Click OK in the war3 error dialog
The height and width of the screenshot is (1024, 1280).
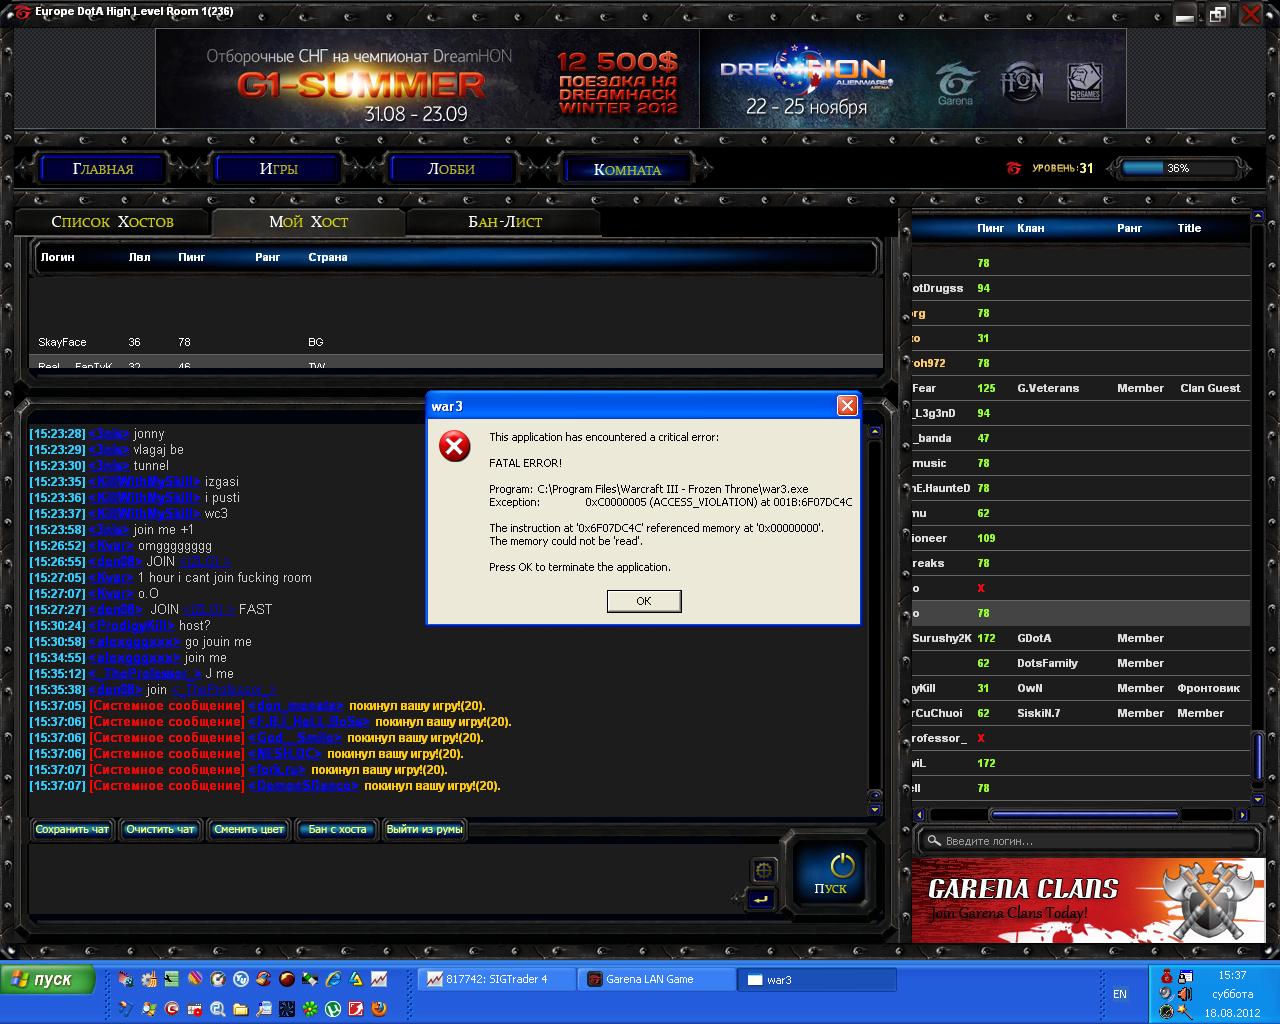[644, 601]
